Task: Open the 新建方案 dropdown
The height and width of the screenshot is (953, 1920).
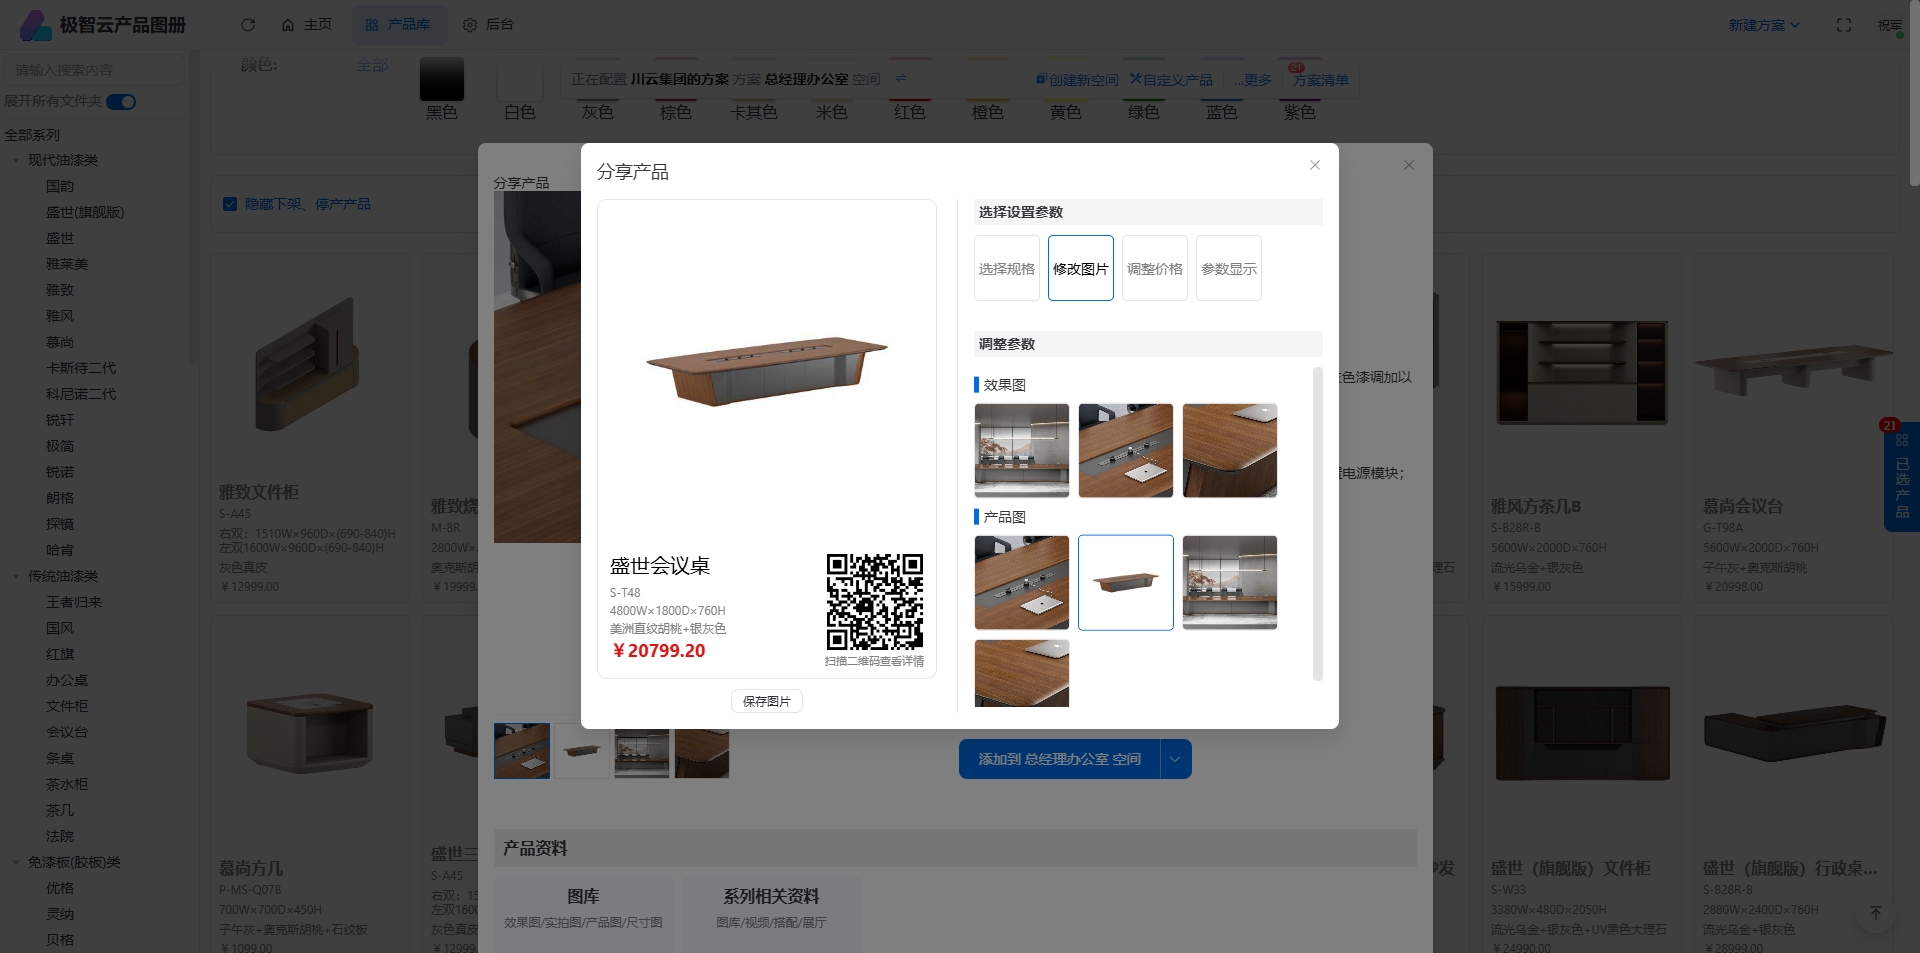Action: click(x=1763, y=25)
